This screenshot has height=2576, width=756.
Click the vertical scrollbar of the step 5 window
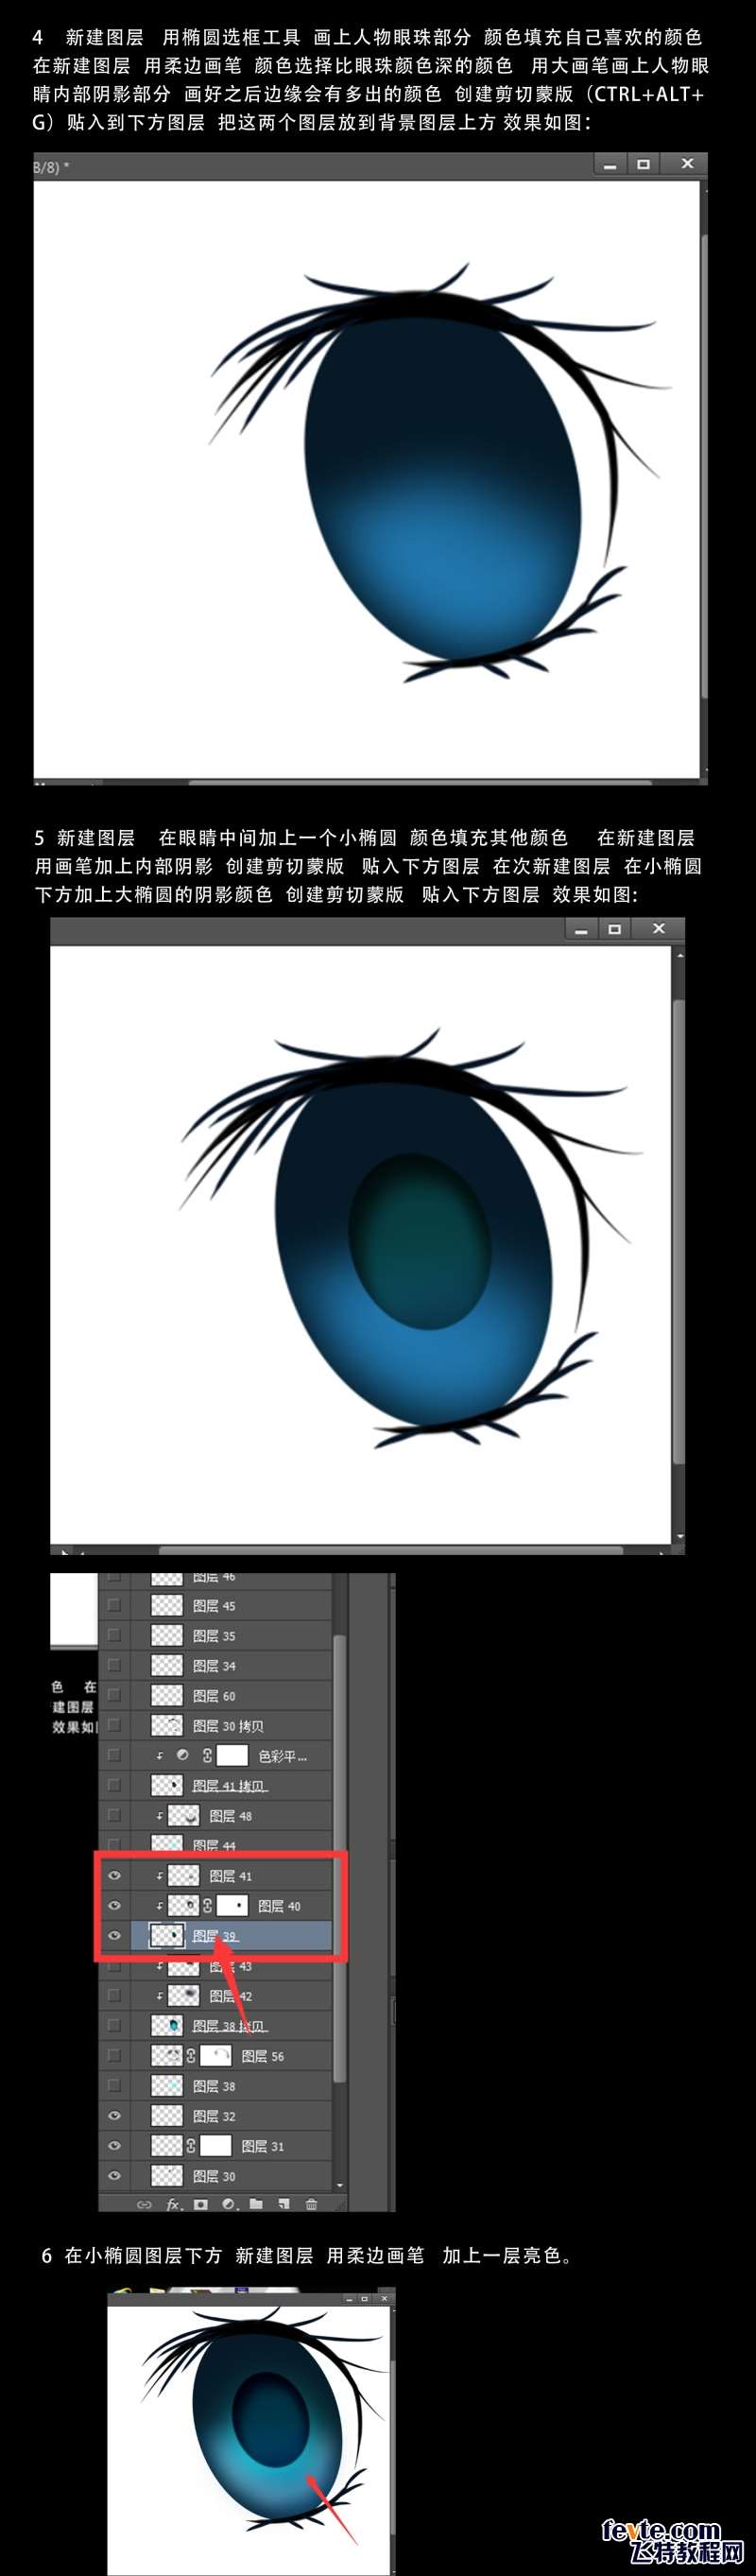679,1230
